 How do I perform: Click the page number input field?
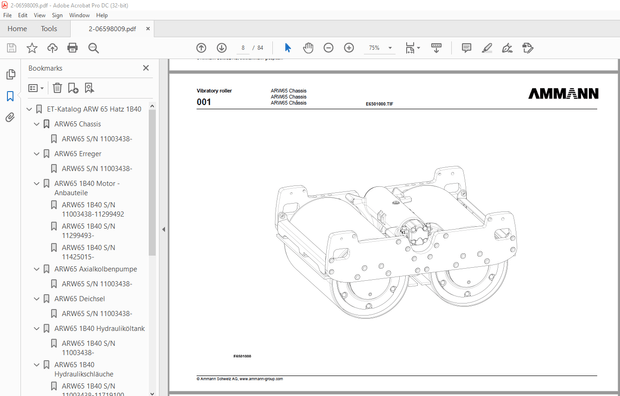coord(243,48)
